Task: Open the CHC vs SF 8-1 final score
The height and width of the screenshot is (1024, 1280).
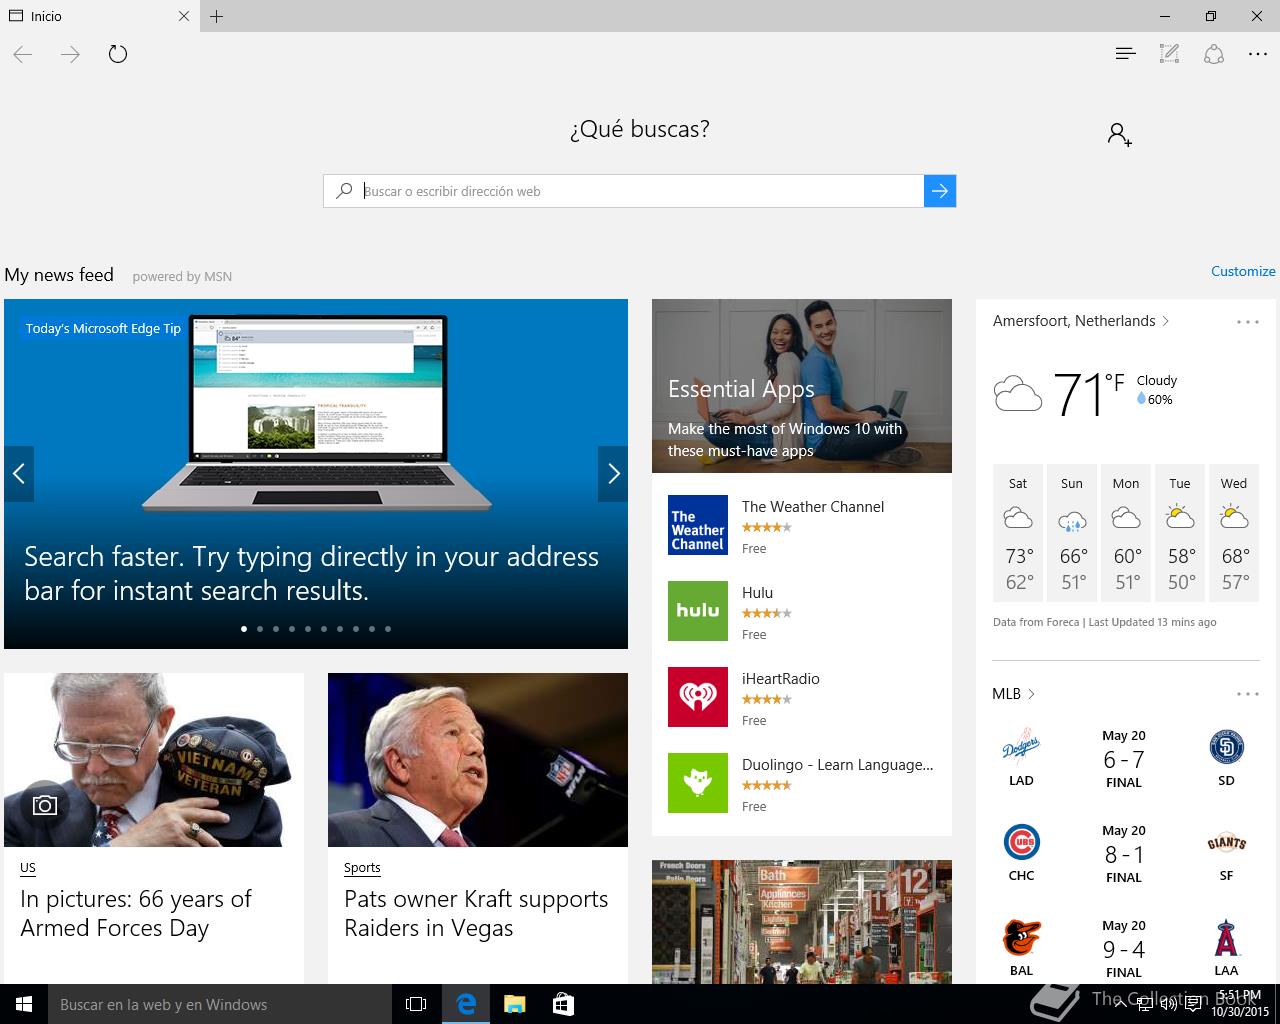Action: click(1124, 854)
